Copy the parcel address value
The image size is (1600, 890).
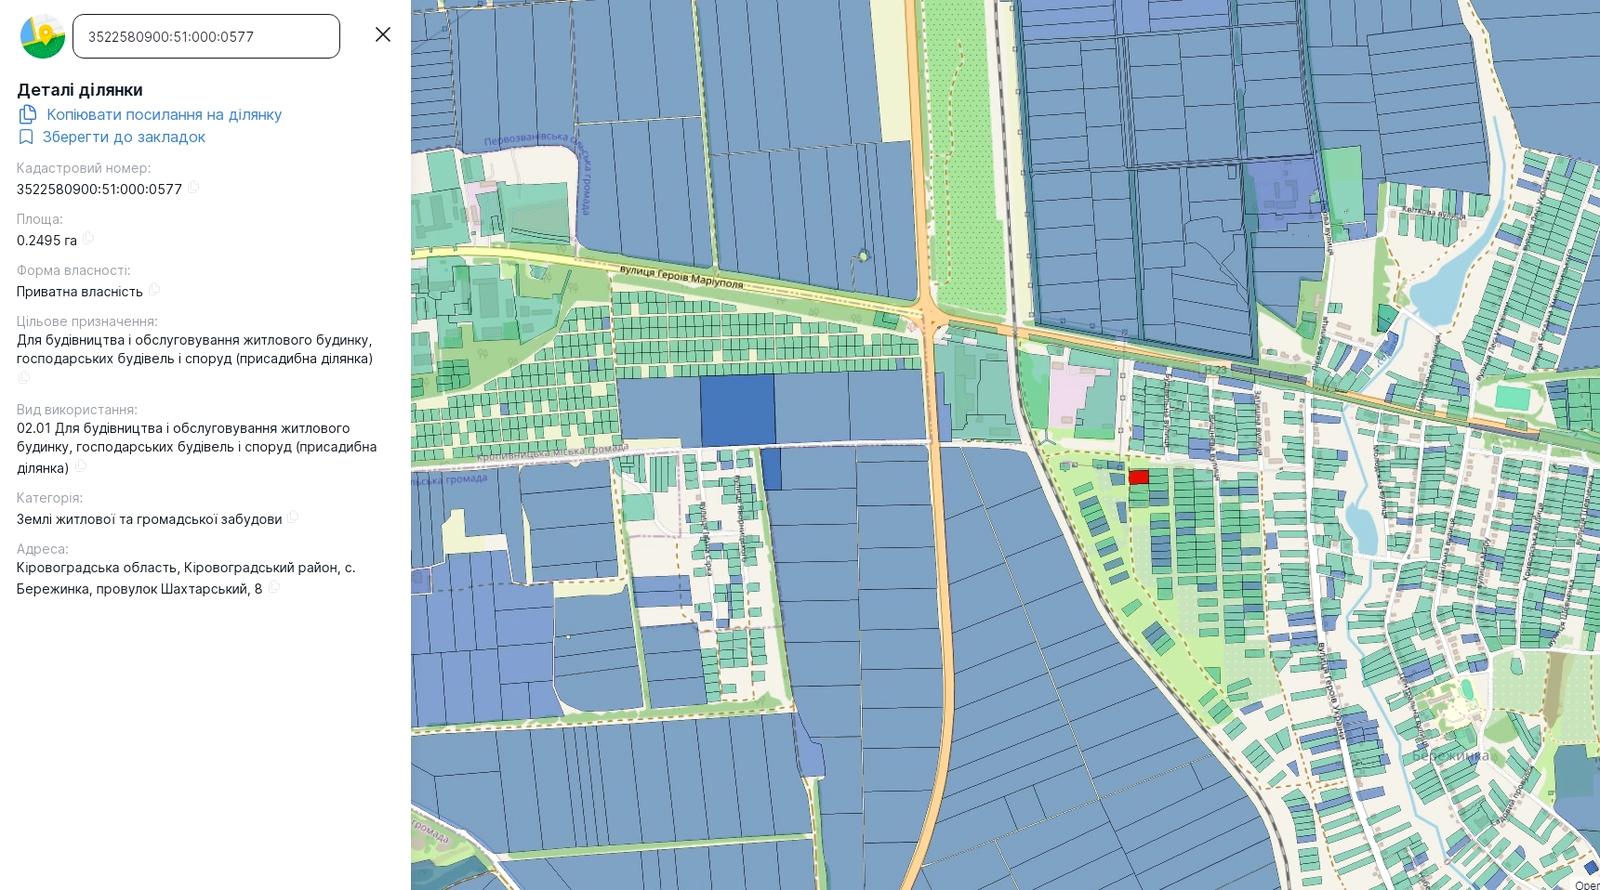[274, 587]
